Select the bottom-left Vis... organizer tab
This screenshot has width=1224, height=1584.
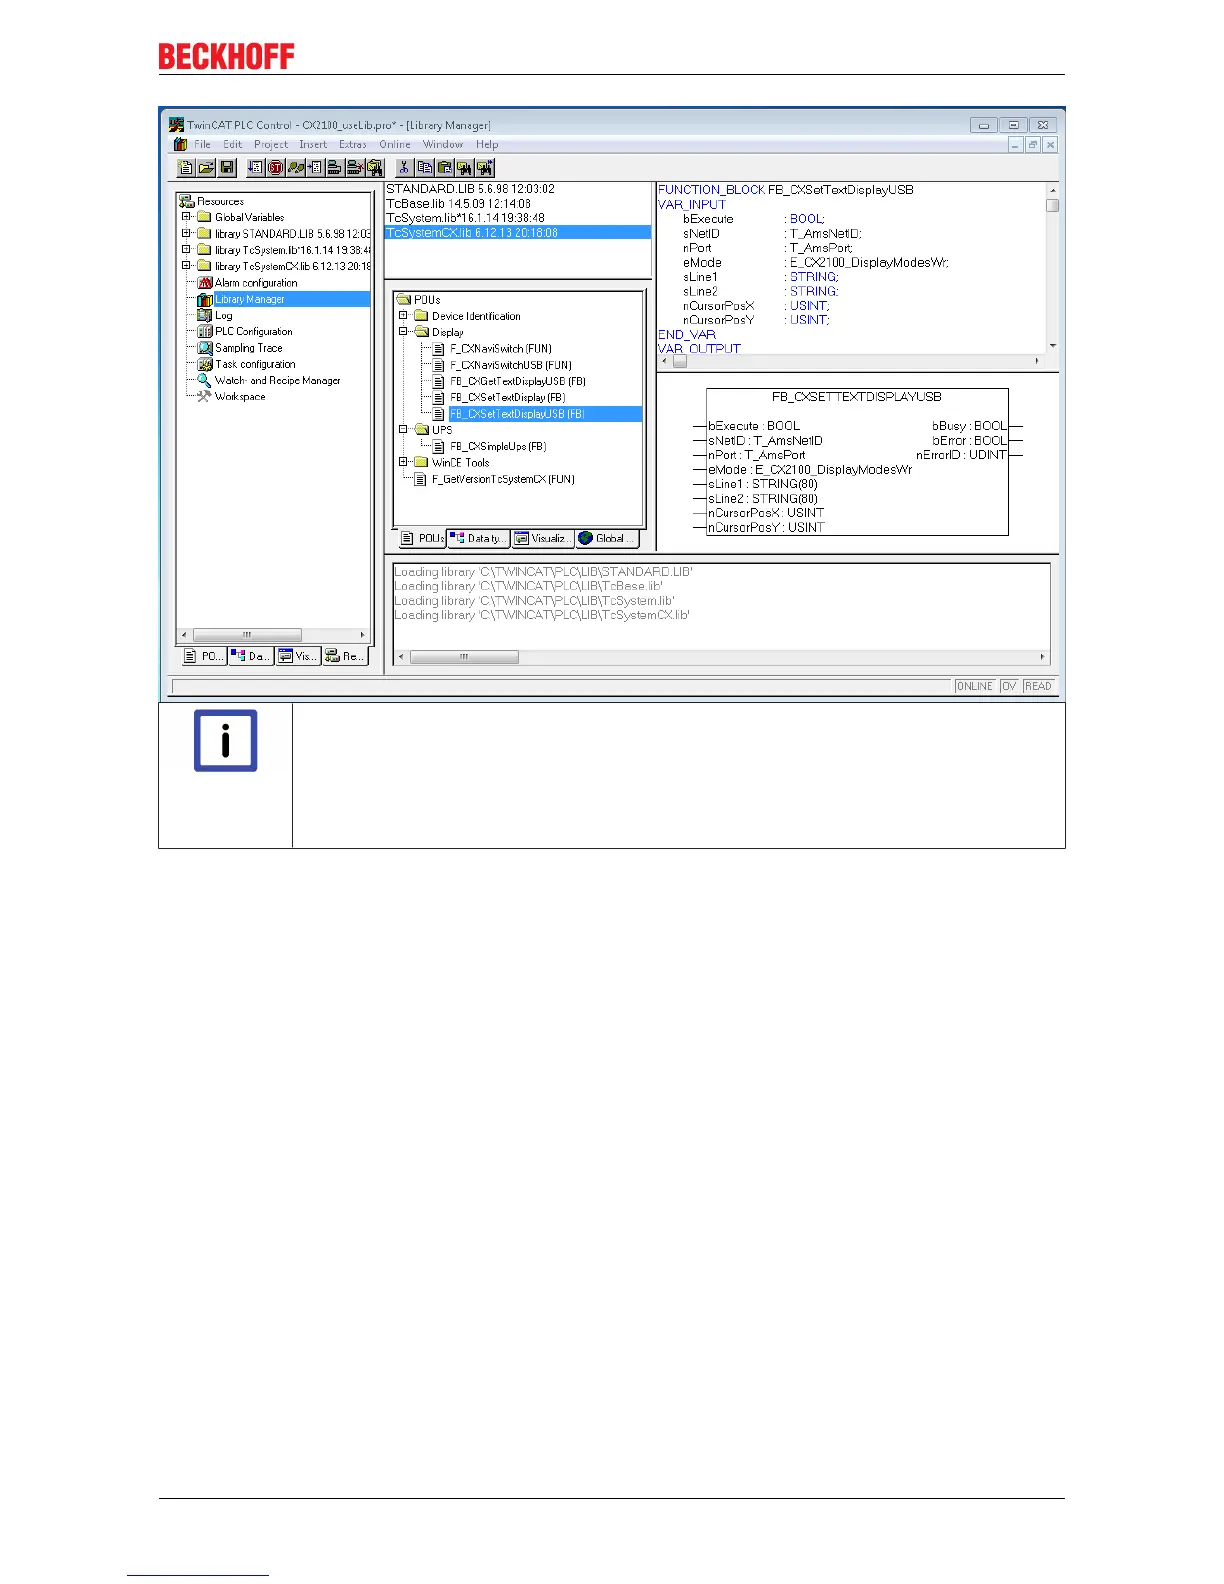[298, 657]
